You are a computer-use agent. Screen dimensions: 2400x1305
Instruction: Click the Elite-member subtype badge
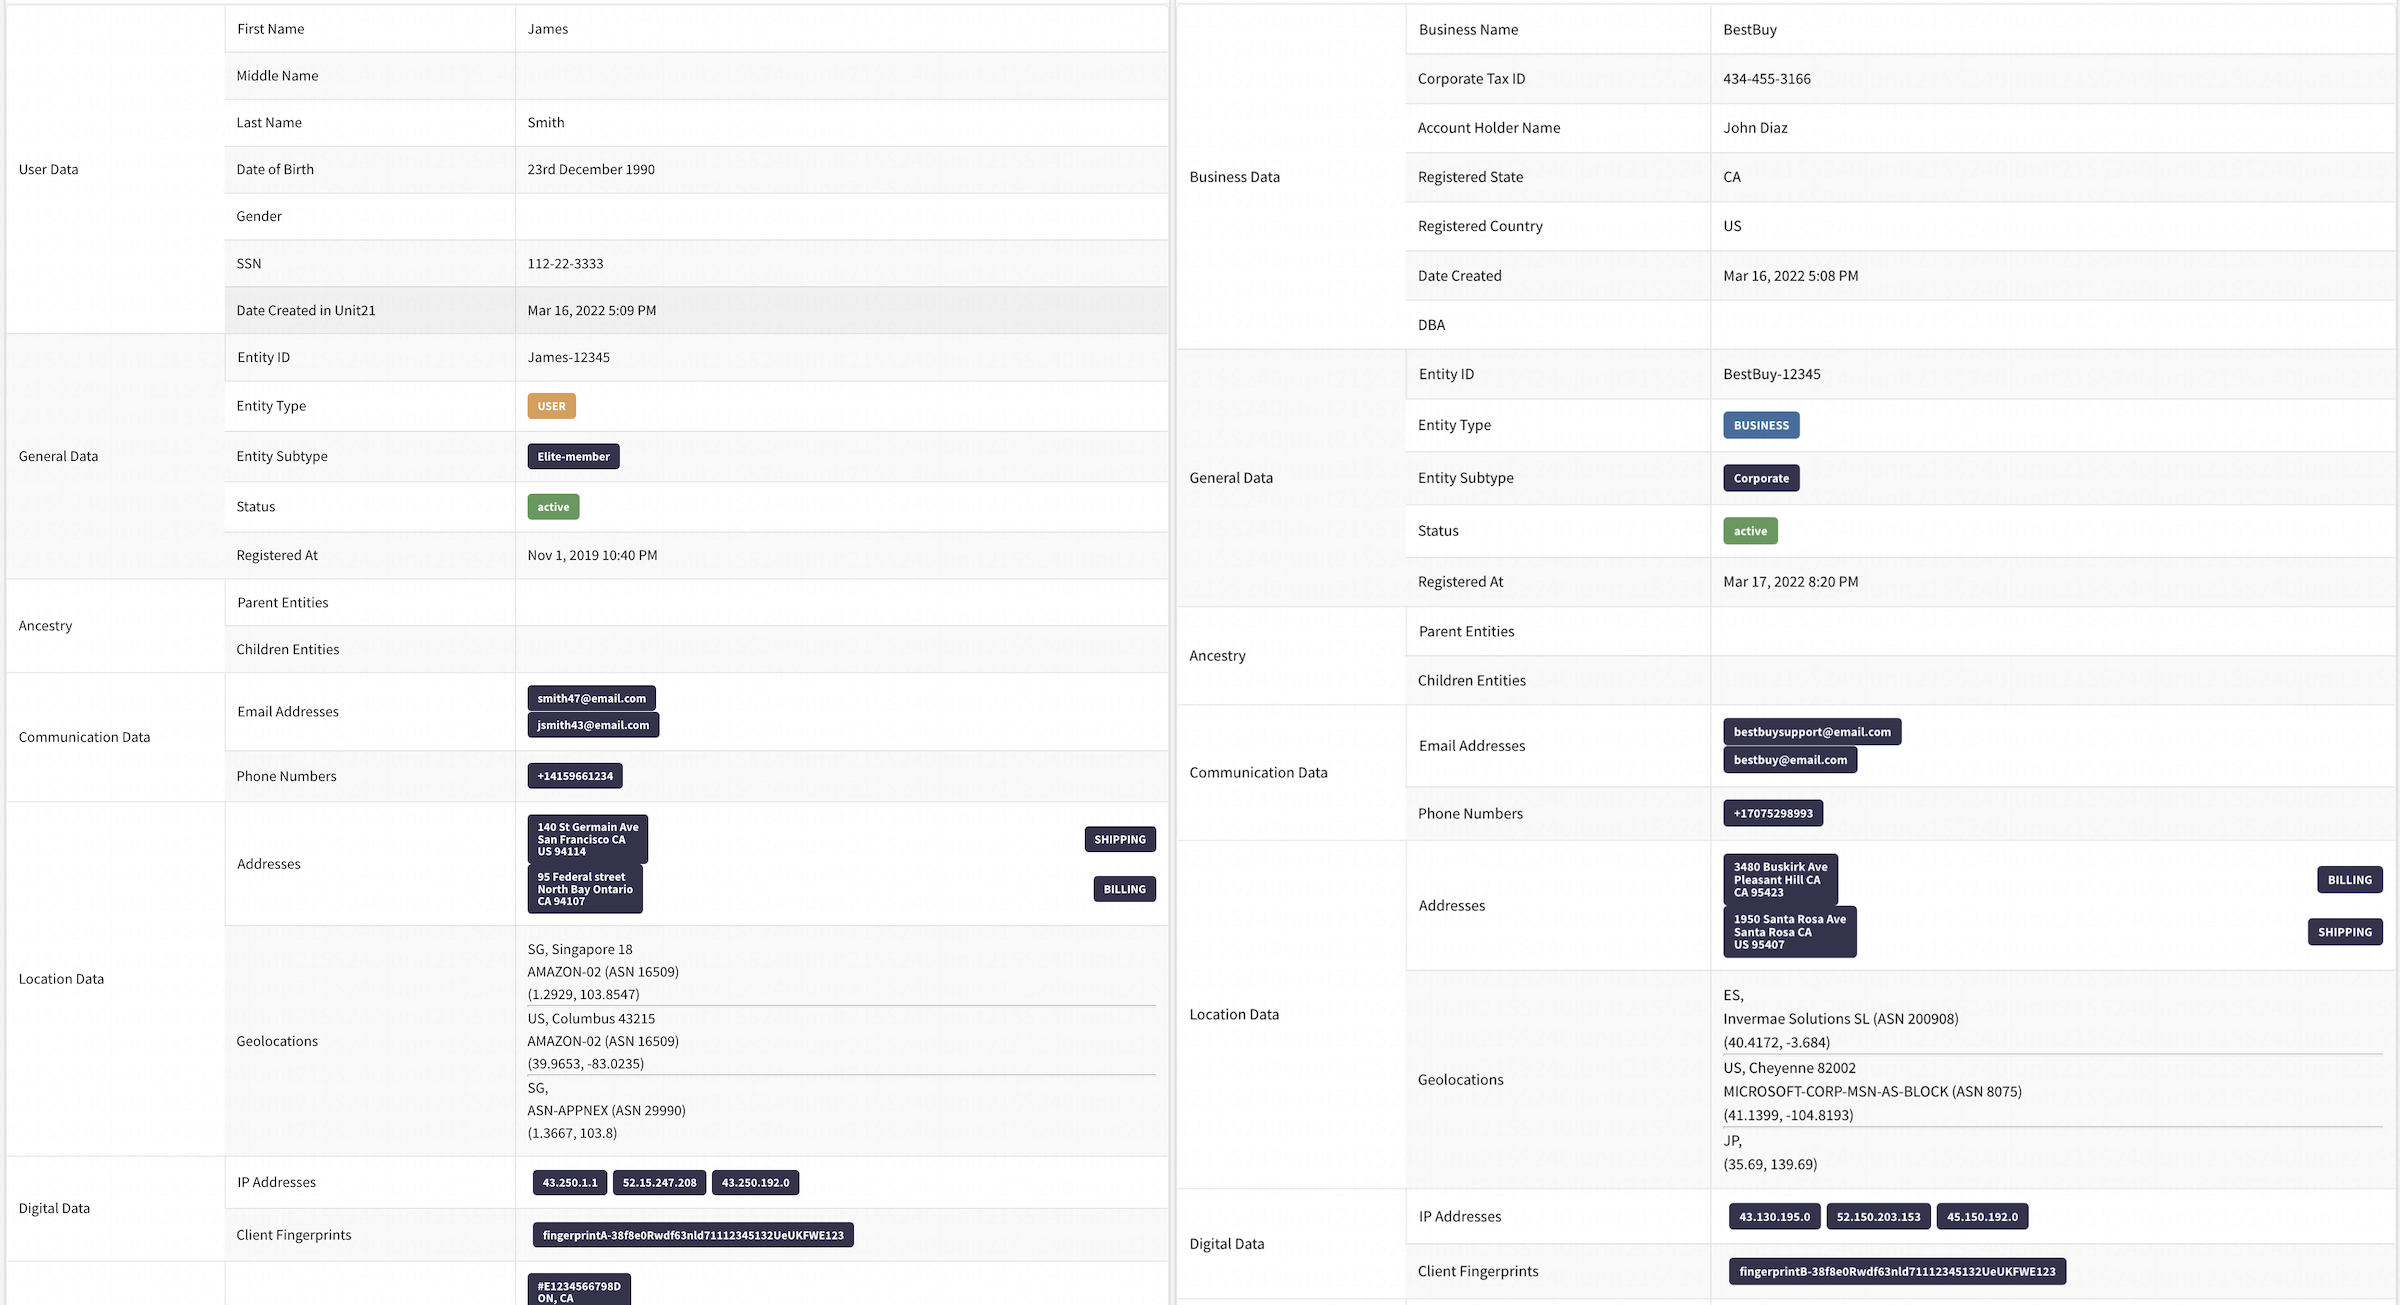pos(573,457)
